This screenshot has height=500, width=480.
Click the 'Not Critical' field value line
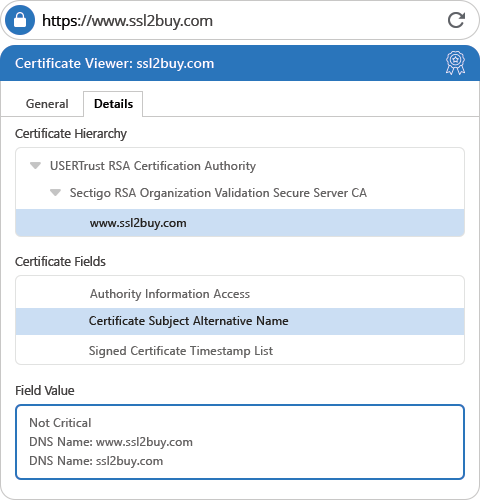pos(60,423)
